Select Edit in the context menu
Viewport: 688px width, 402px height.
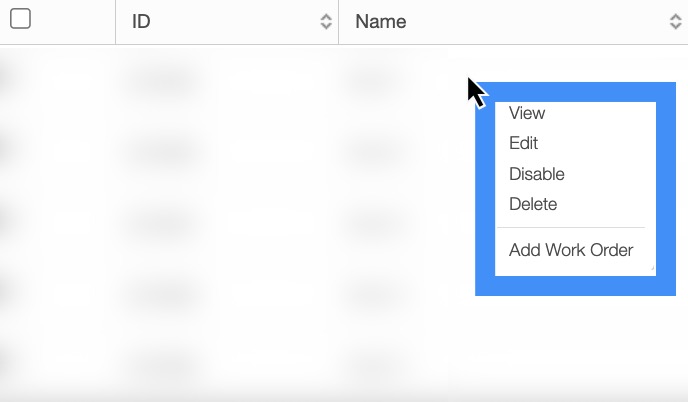(x=524, y=143)
